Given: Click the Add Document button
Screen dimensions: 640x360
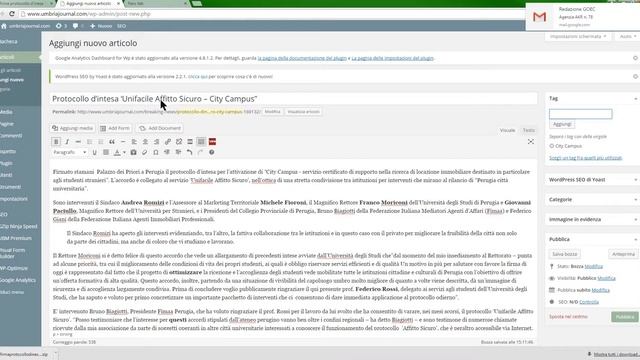Looking at the screenshot, I should [x=160, y=128].
